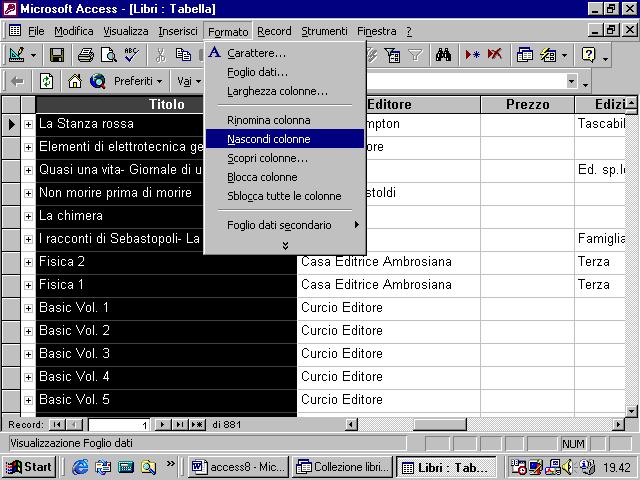Select Nascondi colonne menu entry

pos(285,139)
